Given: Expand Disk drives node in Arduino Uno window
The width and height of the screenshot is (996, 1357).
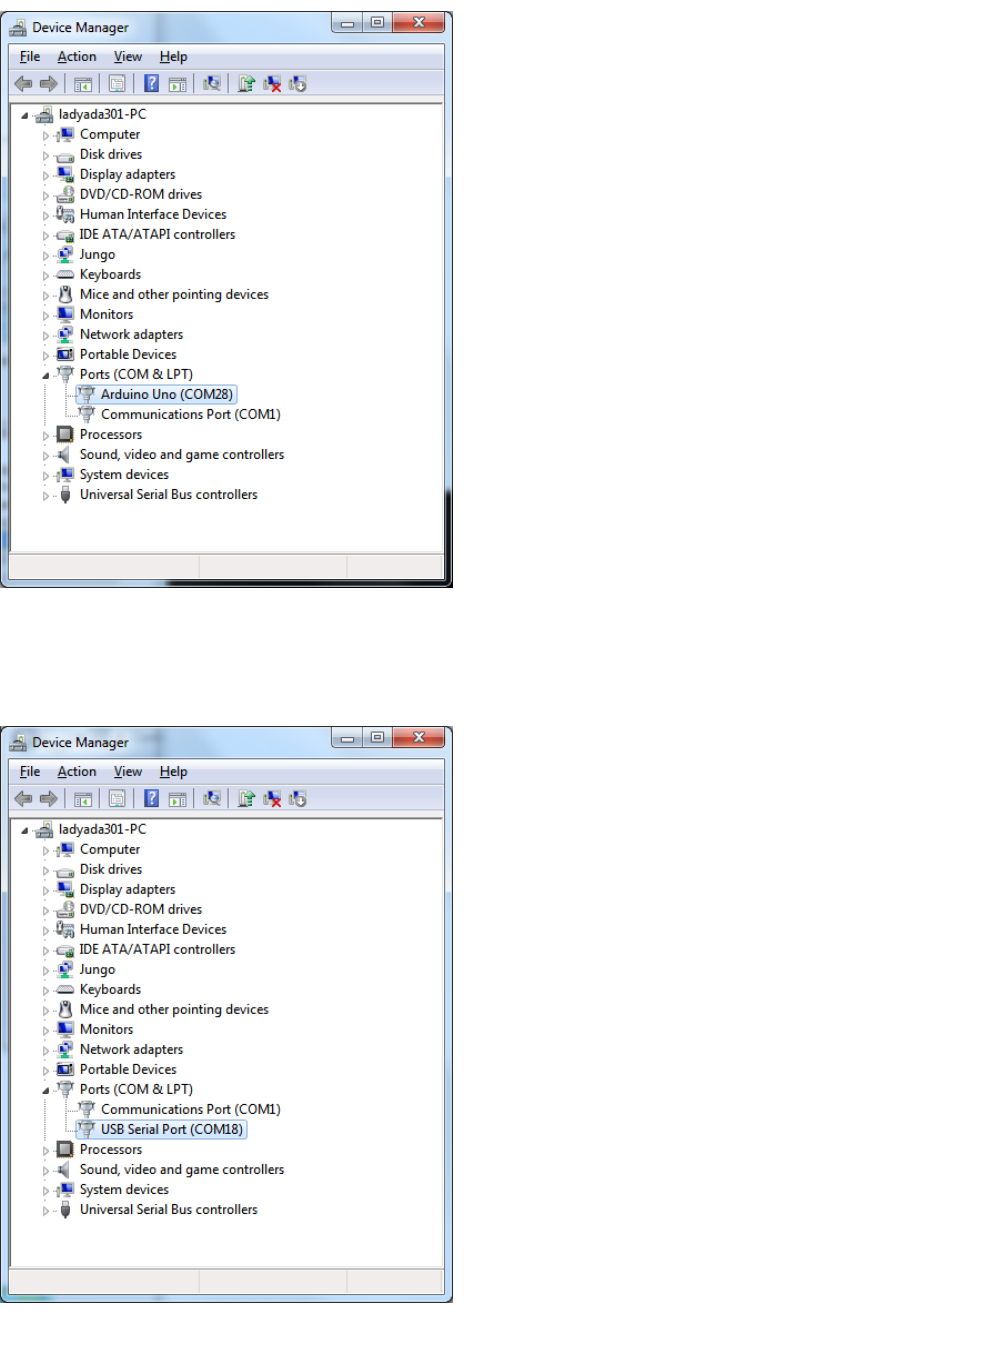Looking at the screenshot, I should pos(45,155).
